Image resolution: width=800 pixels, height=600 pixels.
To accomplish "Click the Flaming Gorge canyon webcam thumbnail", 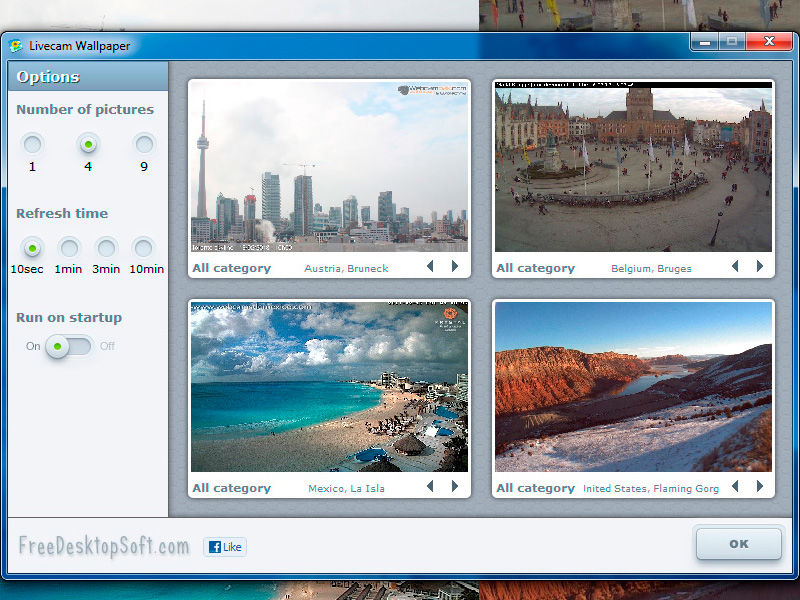I will pos(633,386).
